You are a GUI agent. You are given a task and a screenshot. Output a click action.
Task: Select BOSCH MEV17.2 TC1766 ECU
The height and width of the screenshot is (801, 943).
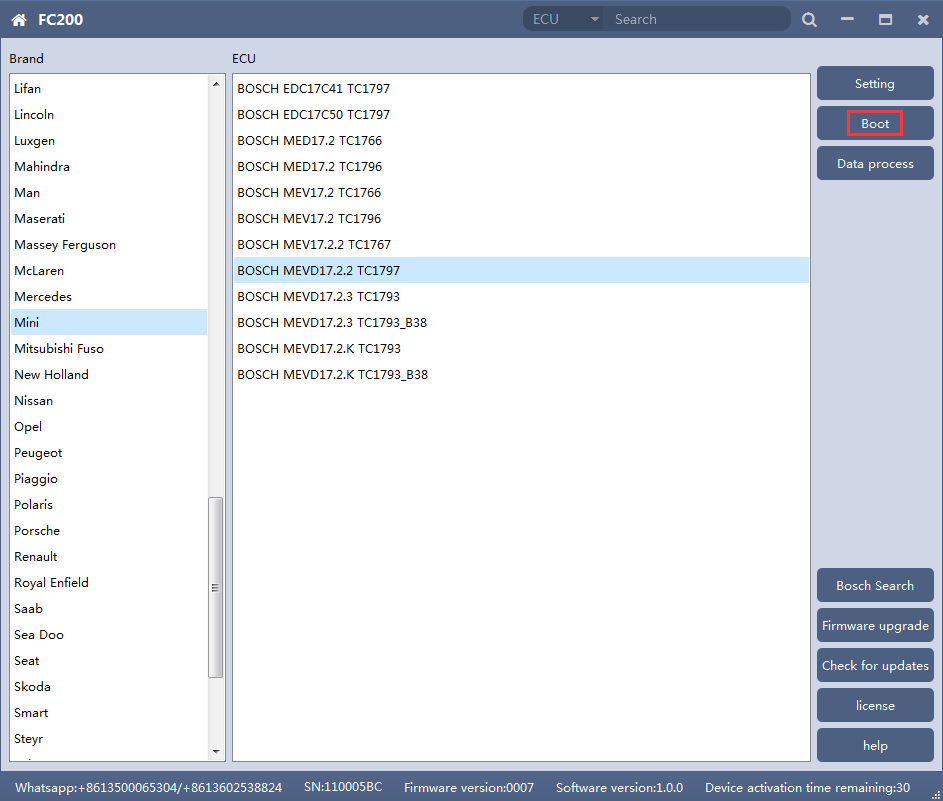[521, 192]
